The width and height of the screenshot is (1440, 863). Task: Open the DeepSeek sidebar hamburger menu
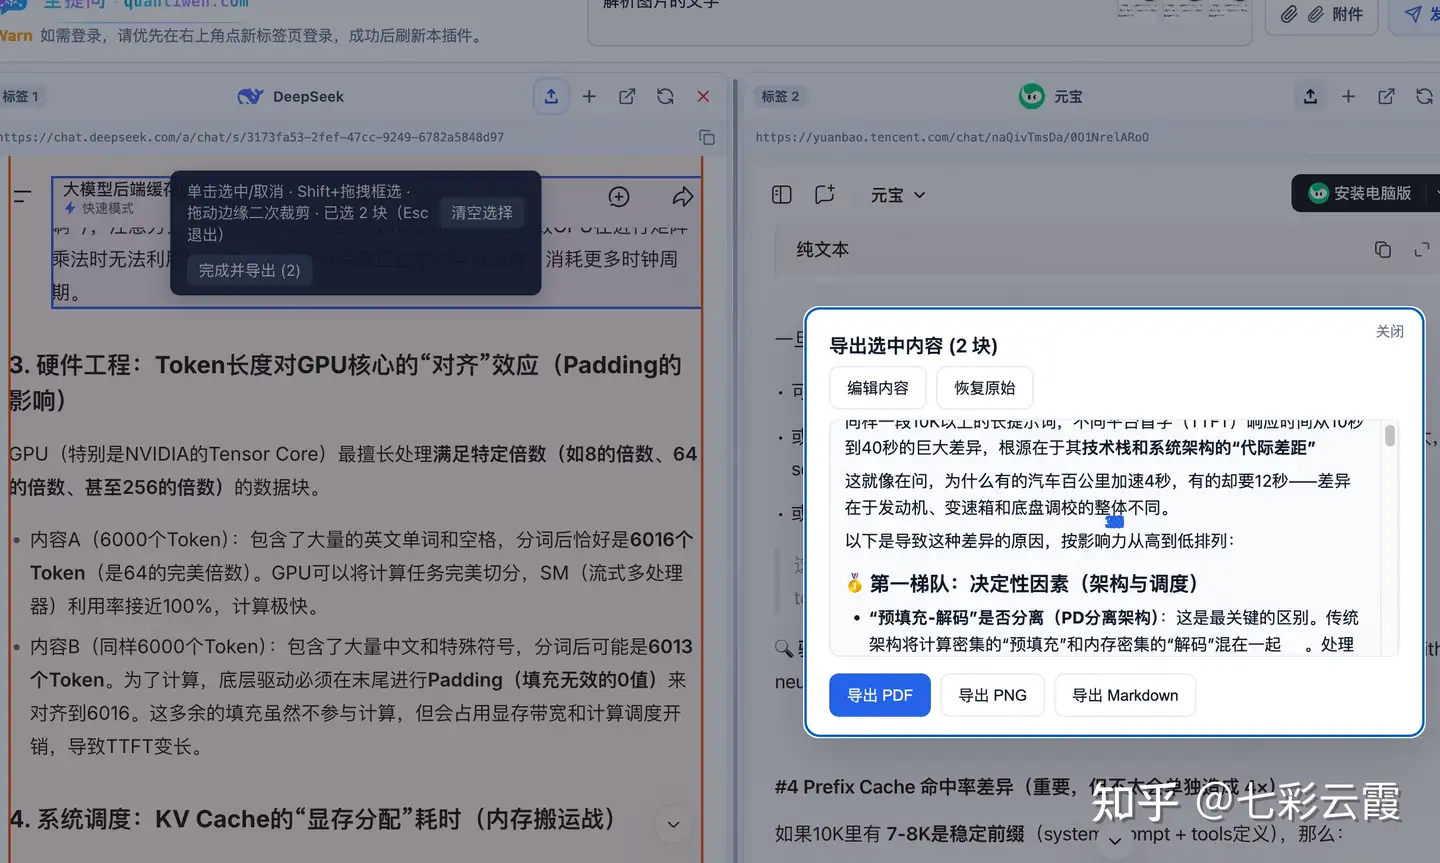pyautogui.click(x=22, y=196)
